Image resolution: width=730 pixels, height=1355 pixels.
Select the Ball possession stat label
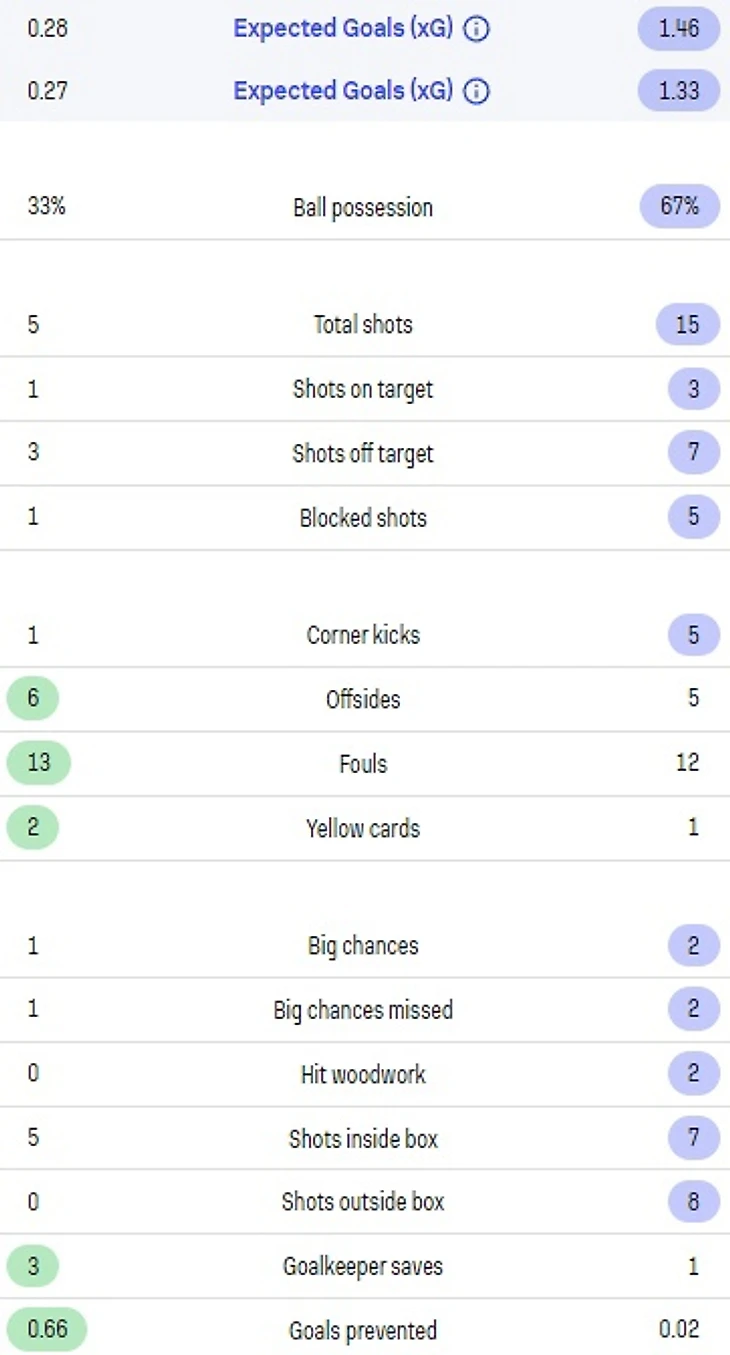[363, 208]
